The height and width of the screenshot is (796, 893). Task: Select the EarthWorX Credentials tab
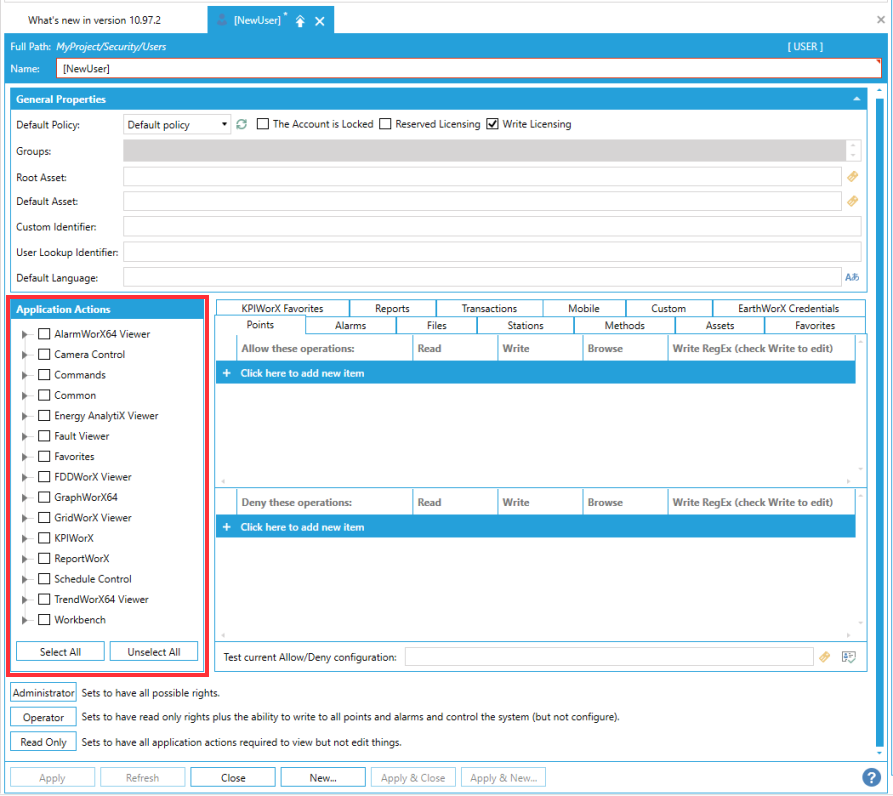click(788, 308)
